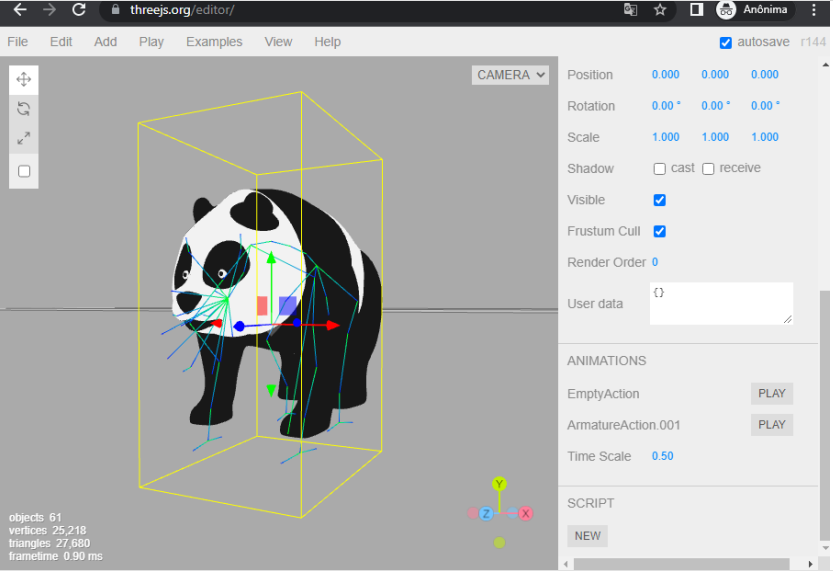
Task: Toggle the local space checkbox in toolbar
Action: point(24,171)
